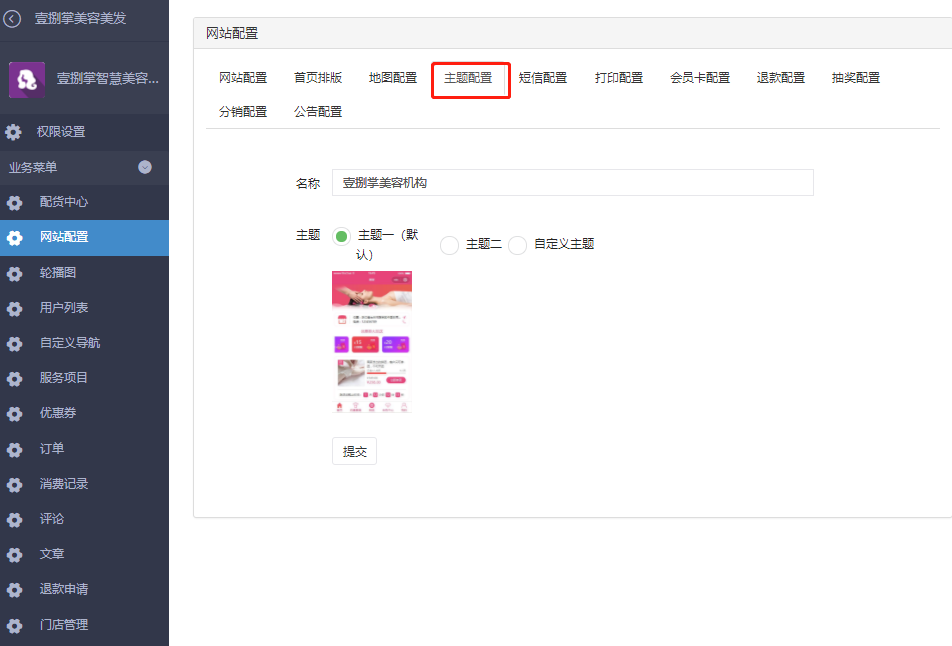Click gear icon beside 订单
This screenshot has height=646, width=952.
(15, 449)
